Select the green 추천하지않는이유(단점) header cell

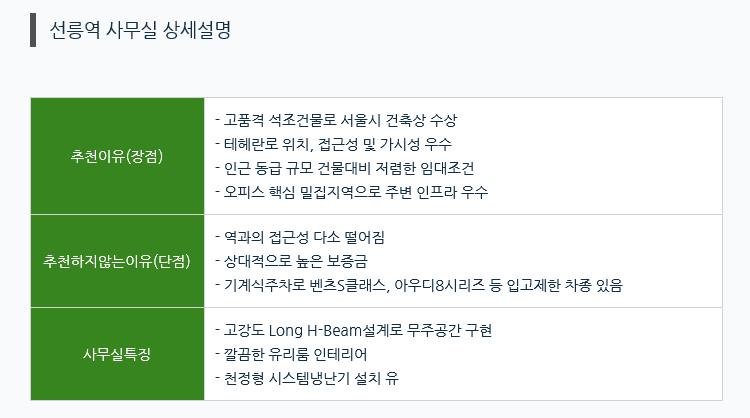(117, 261)
